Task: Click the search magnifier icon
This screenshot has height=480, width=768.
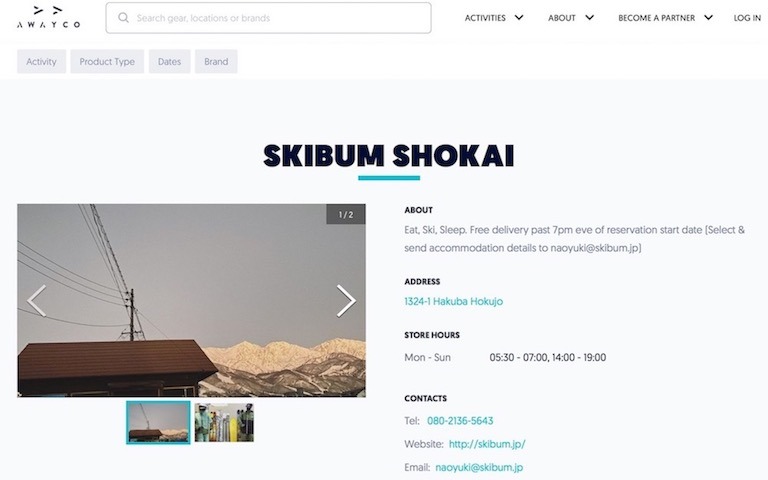Action: (123, 18)
